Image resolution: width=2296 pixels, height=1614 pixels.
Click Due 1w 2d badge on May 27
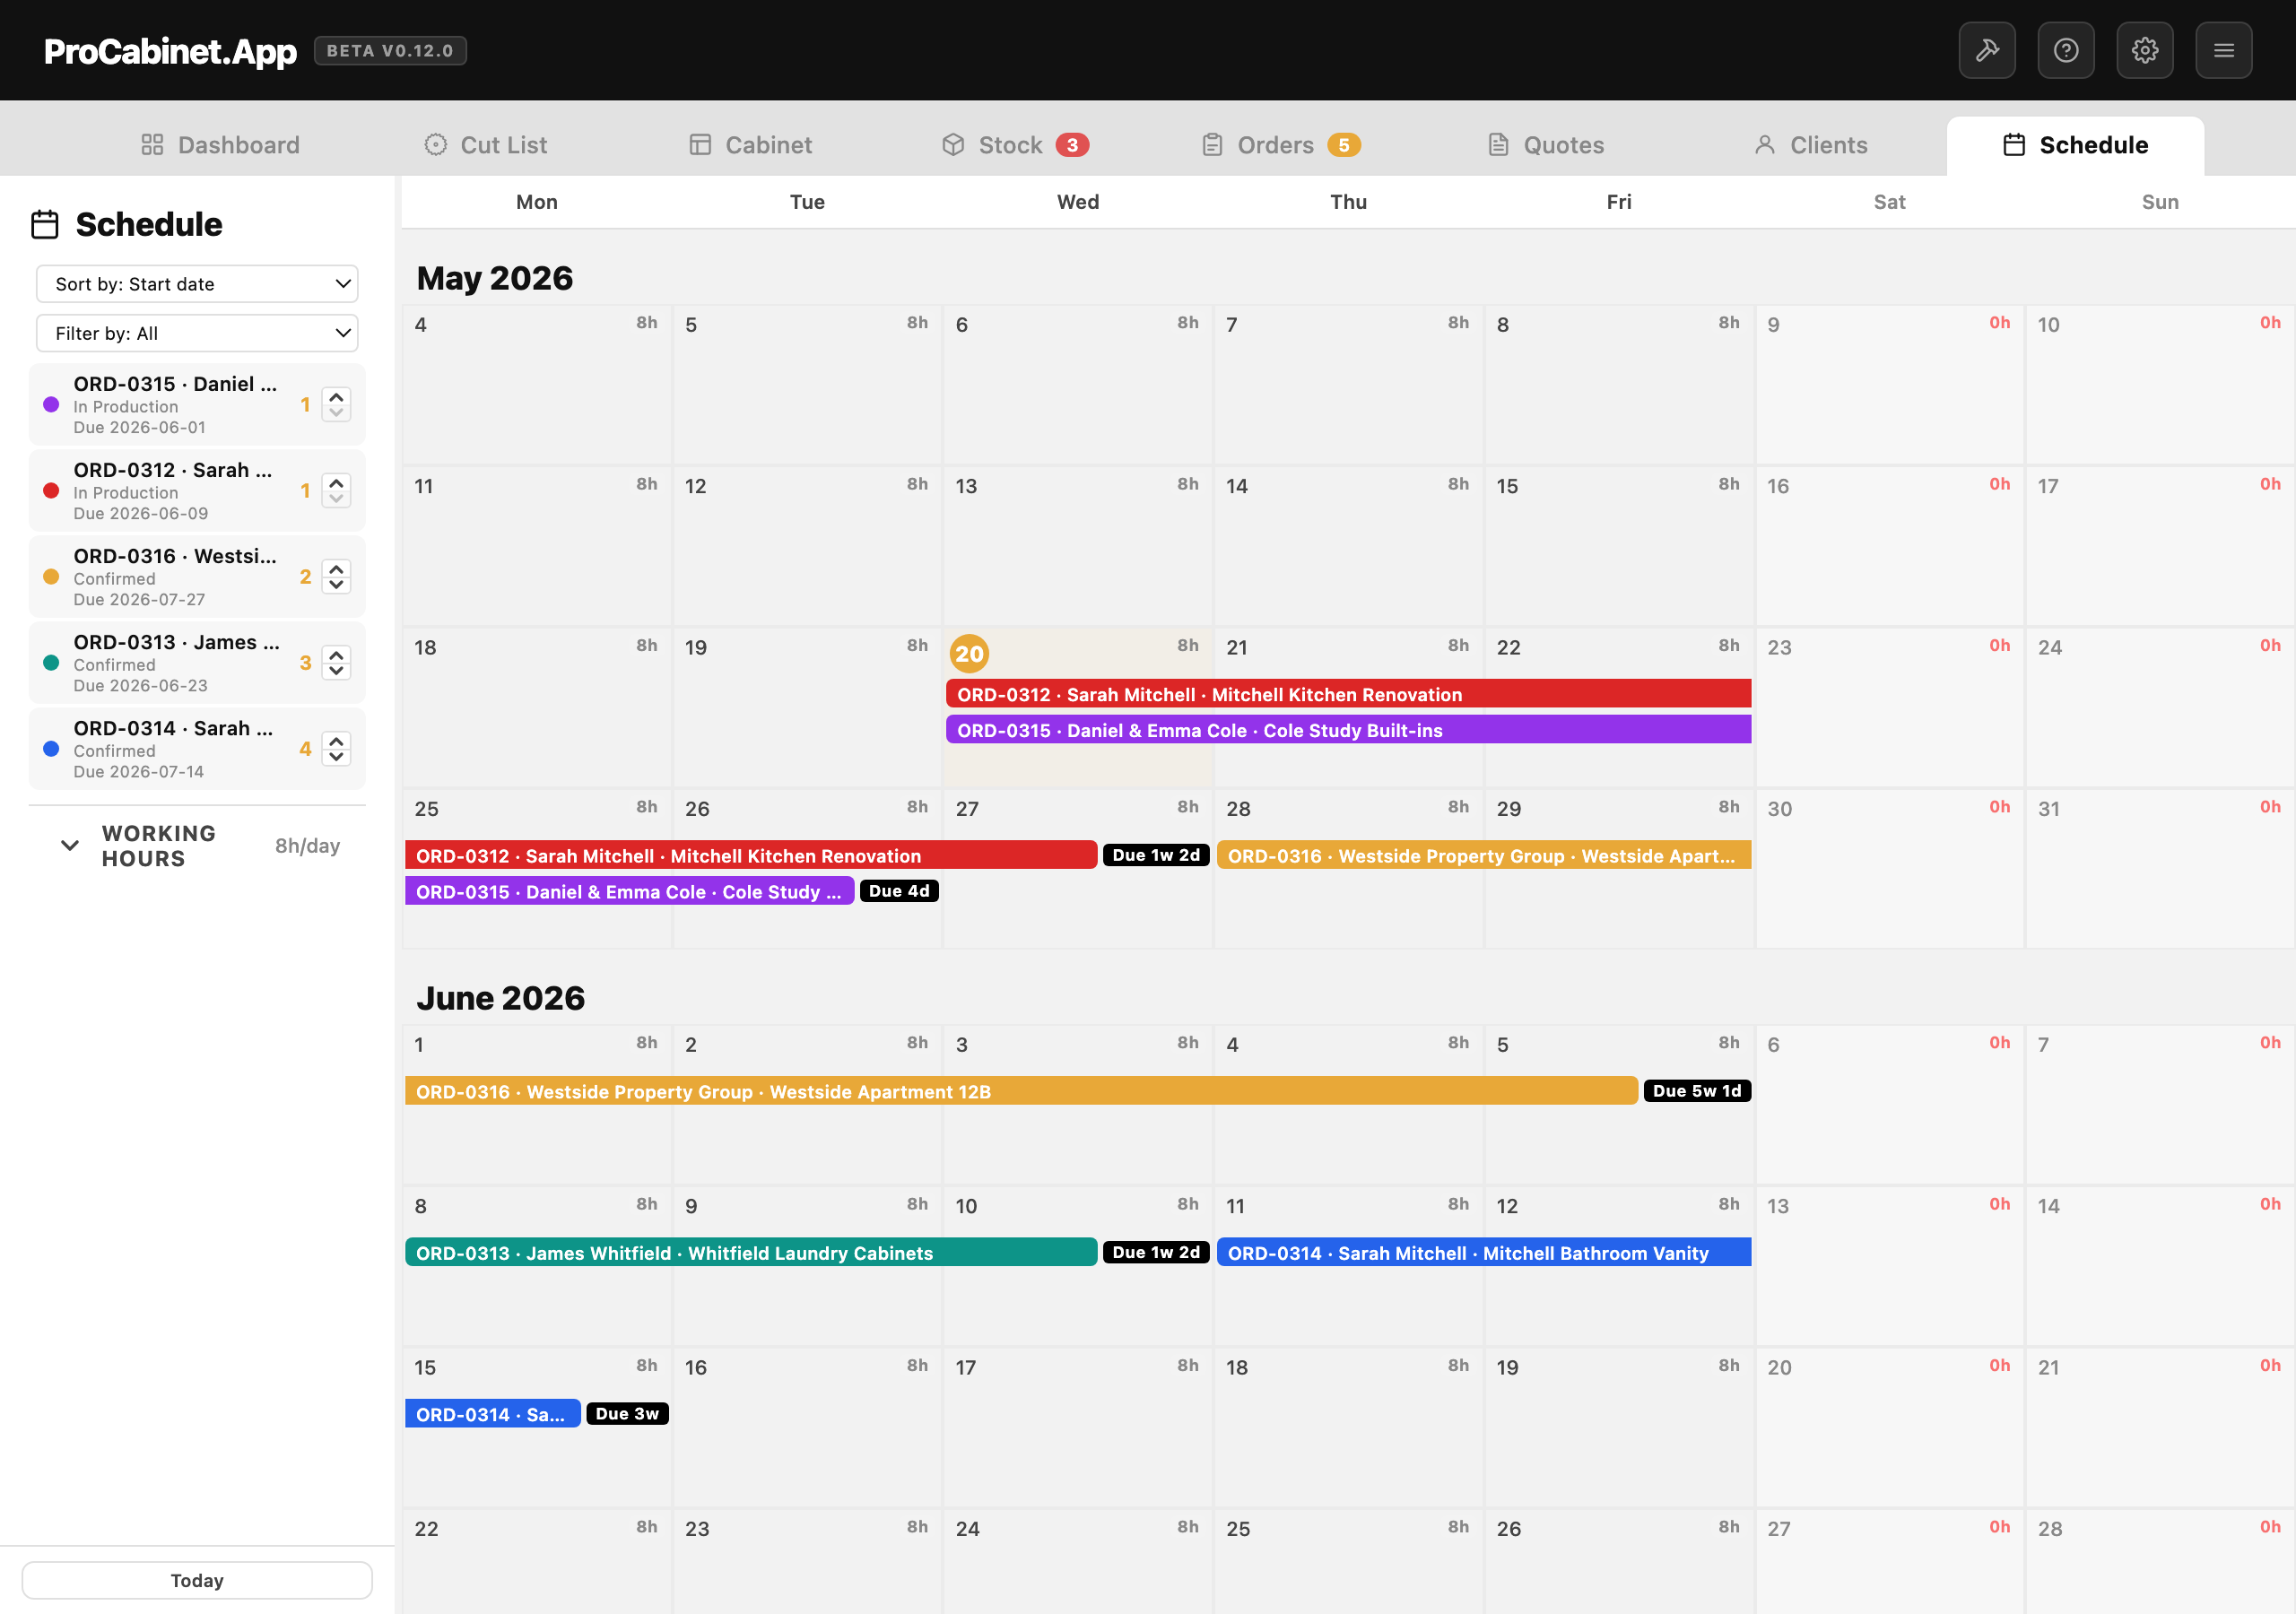[1156, 856]
